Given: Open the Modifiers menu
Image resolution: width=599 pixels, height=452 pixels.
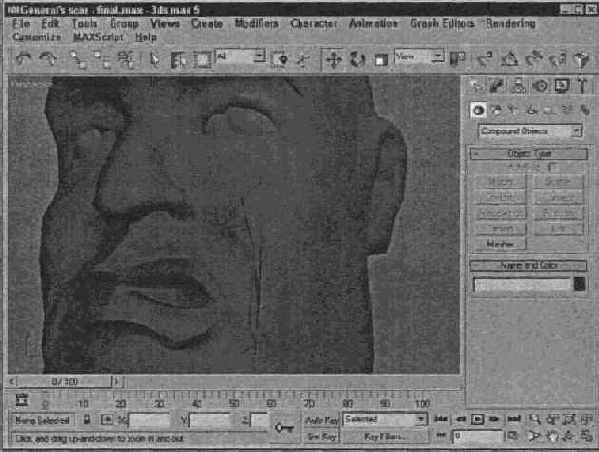Looking at the screenshot, I should coord(256,24).
